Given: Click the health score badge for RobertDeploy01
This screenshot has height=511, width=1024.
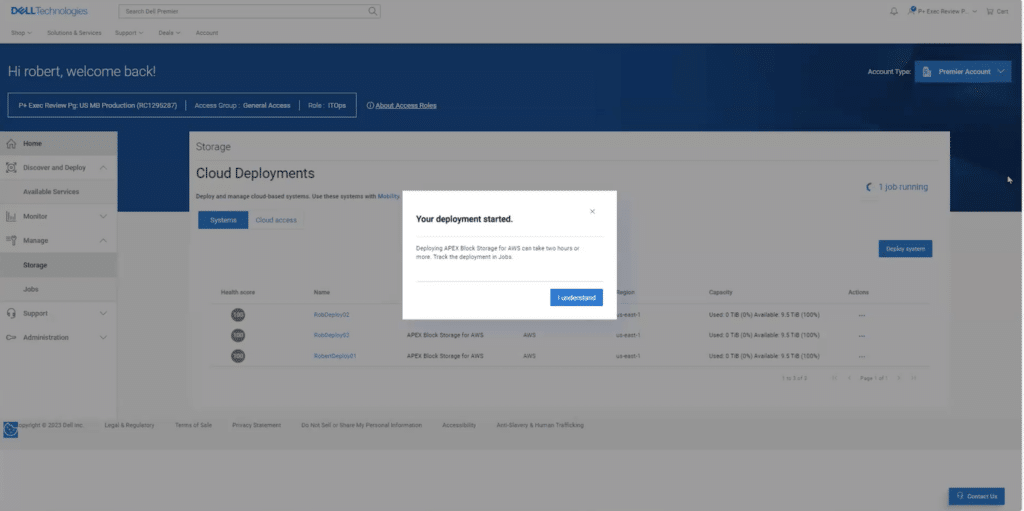Looking at the screenshot, I should pyautogui.click(x=238, y=356).
